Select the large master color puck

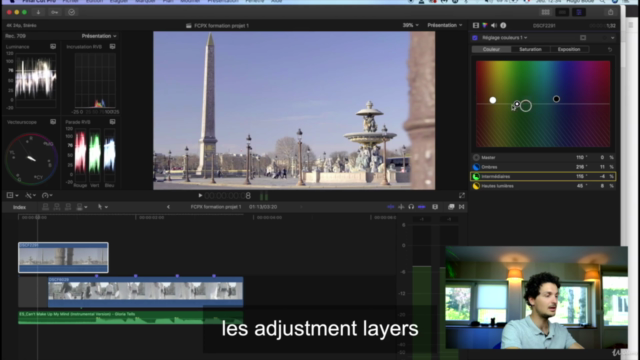[526, 106]
